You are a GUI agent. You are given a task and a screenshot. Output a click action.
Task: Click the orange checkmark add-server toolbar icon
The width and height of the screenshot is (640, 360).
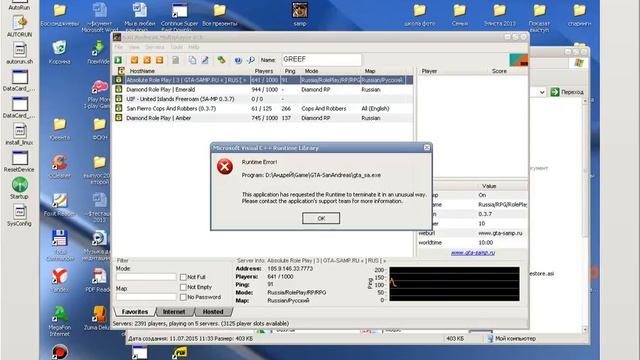[x=134, y=60]
